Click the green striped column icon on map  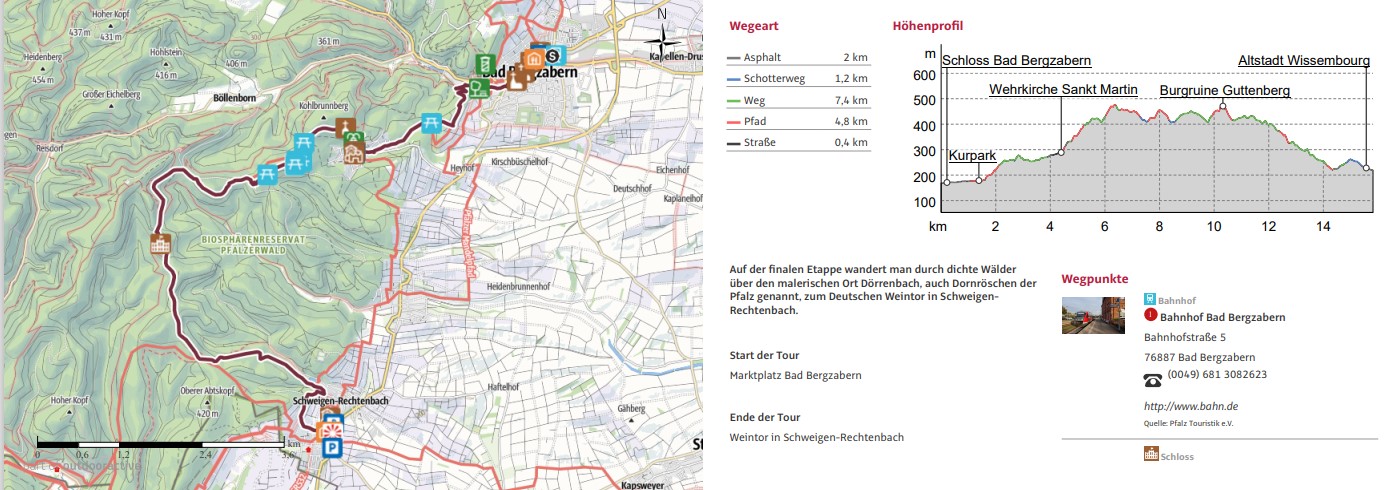[485, 64]
